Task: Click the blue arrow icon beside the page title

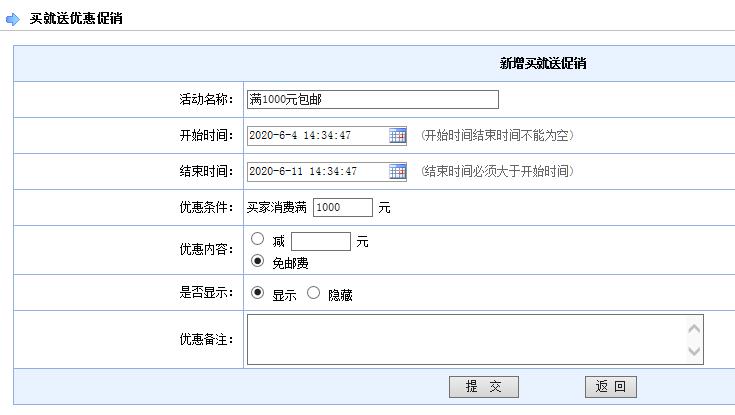Action: pyautogui.click(x=13, y=18)
